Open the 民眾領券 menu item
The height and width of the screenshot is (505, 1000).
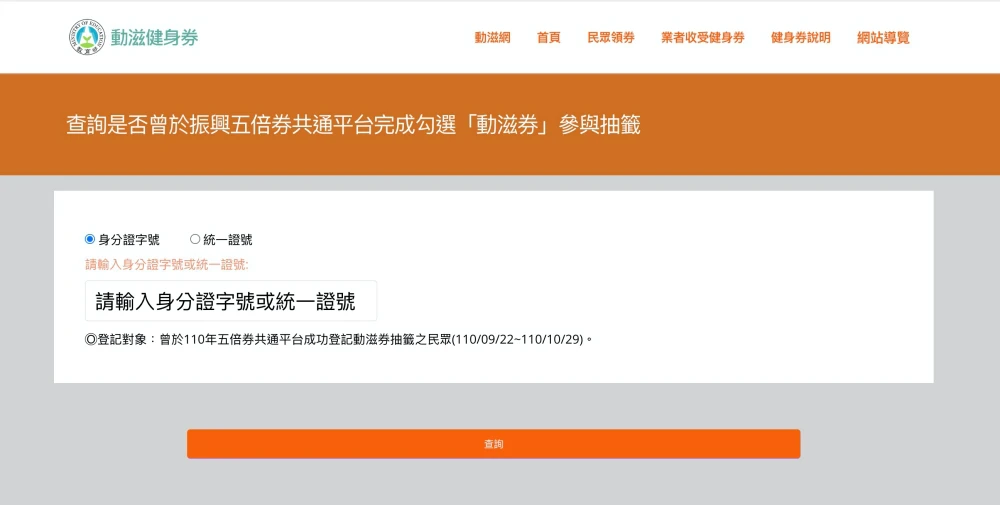[611, 38]
